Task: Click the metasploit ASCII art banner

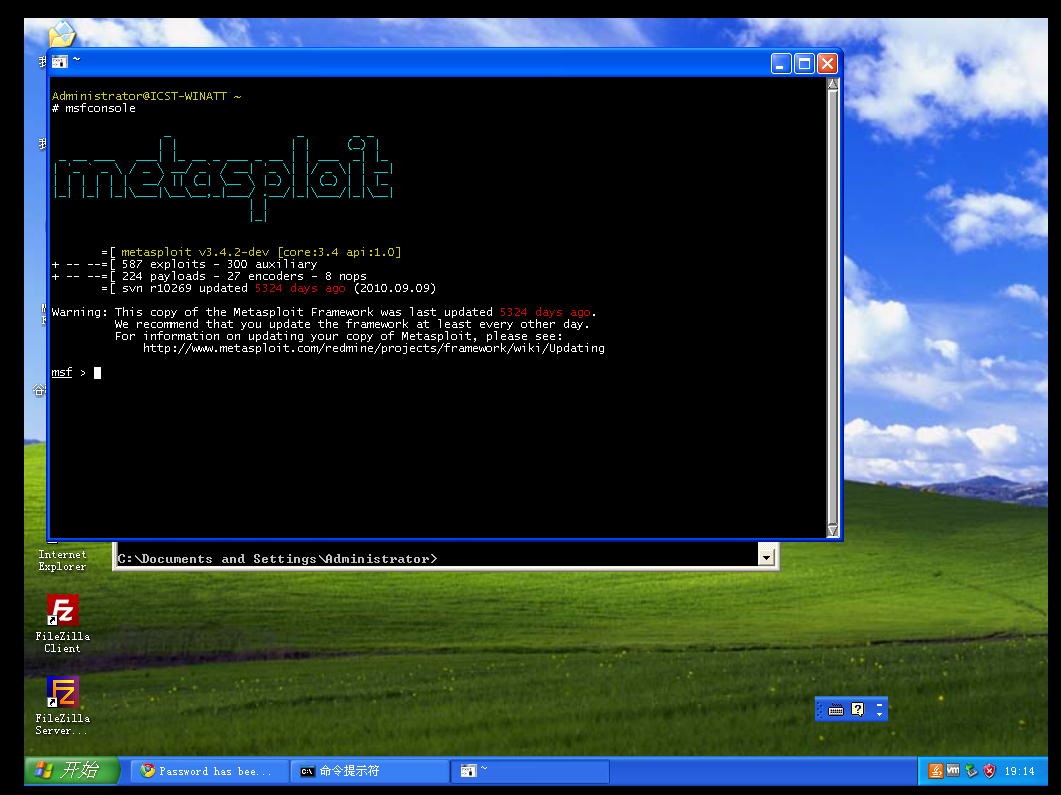Action: [223, 177]
